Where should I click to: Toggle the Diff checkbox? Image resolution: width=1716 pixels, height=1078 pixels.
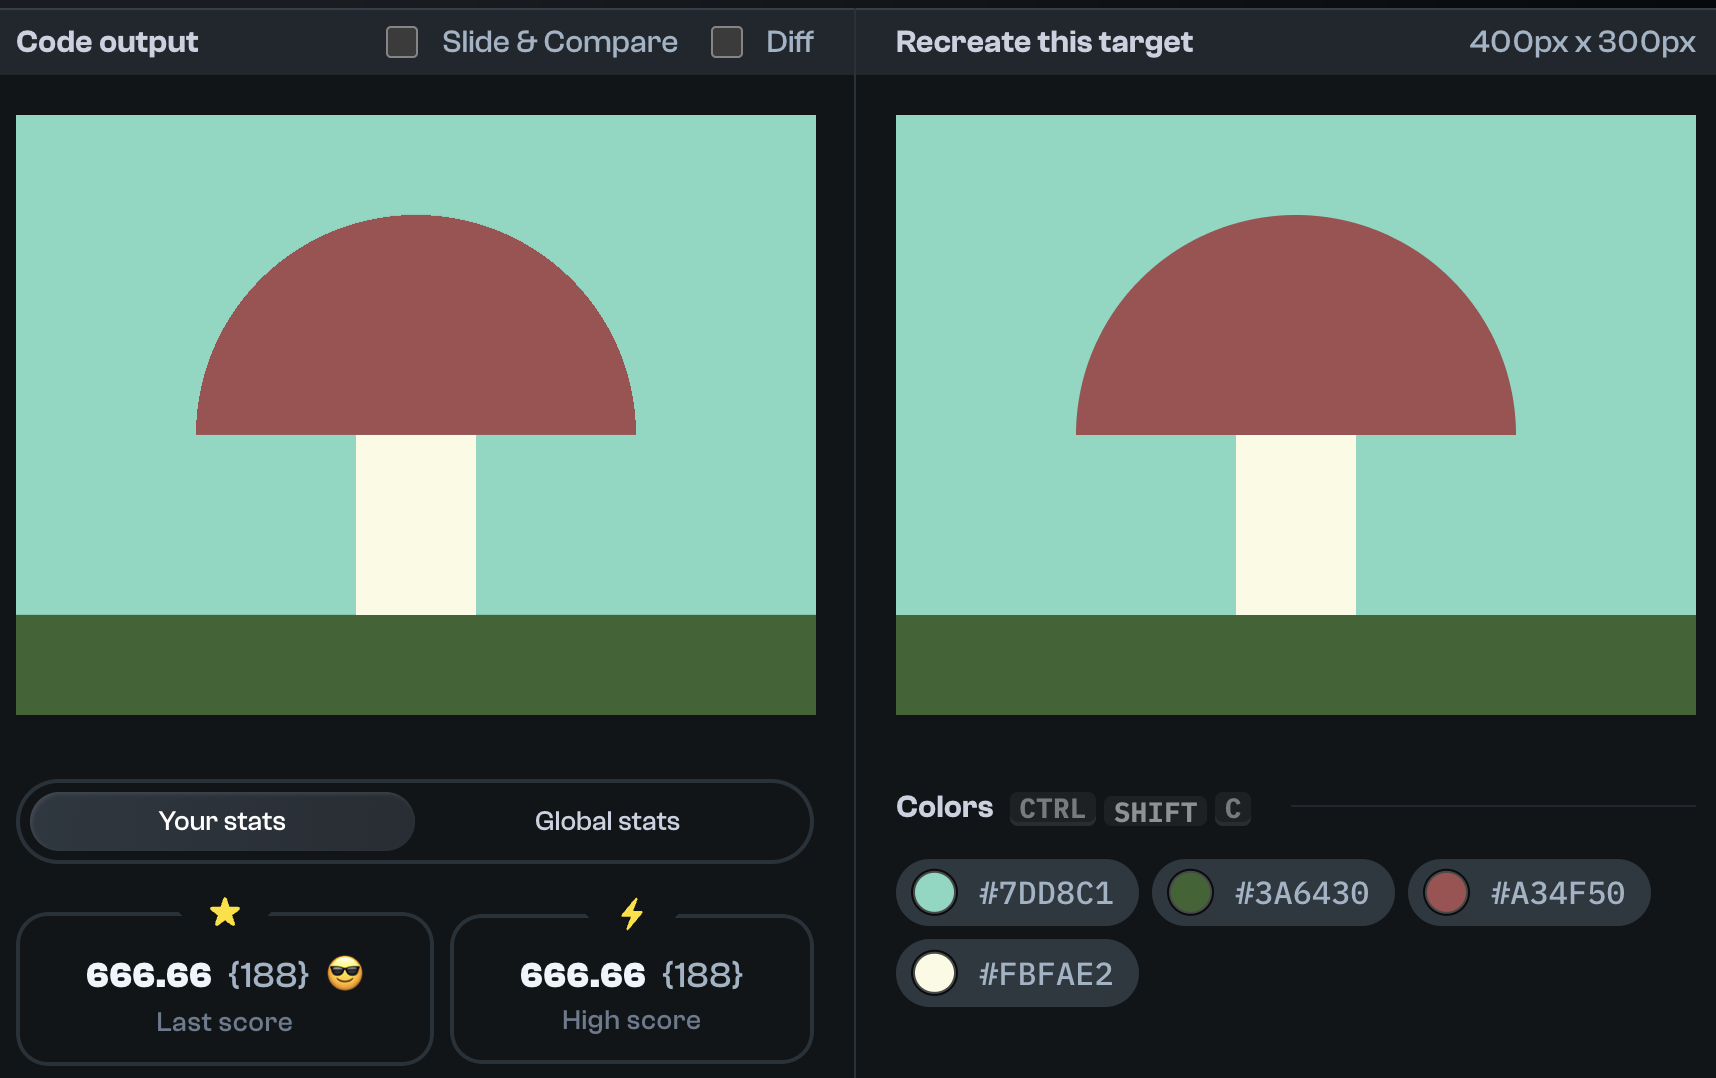pyautogui.click(x=727, y=42)
